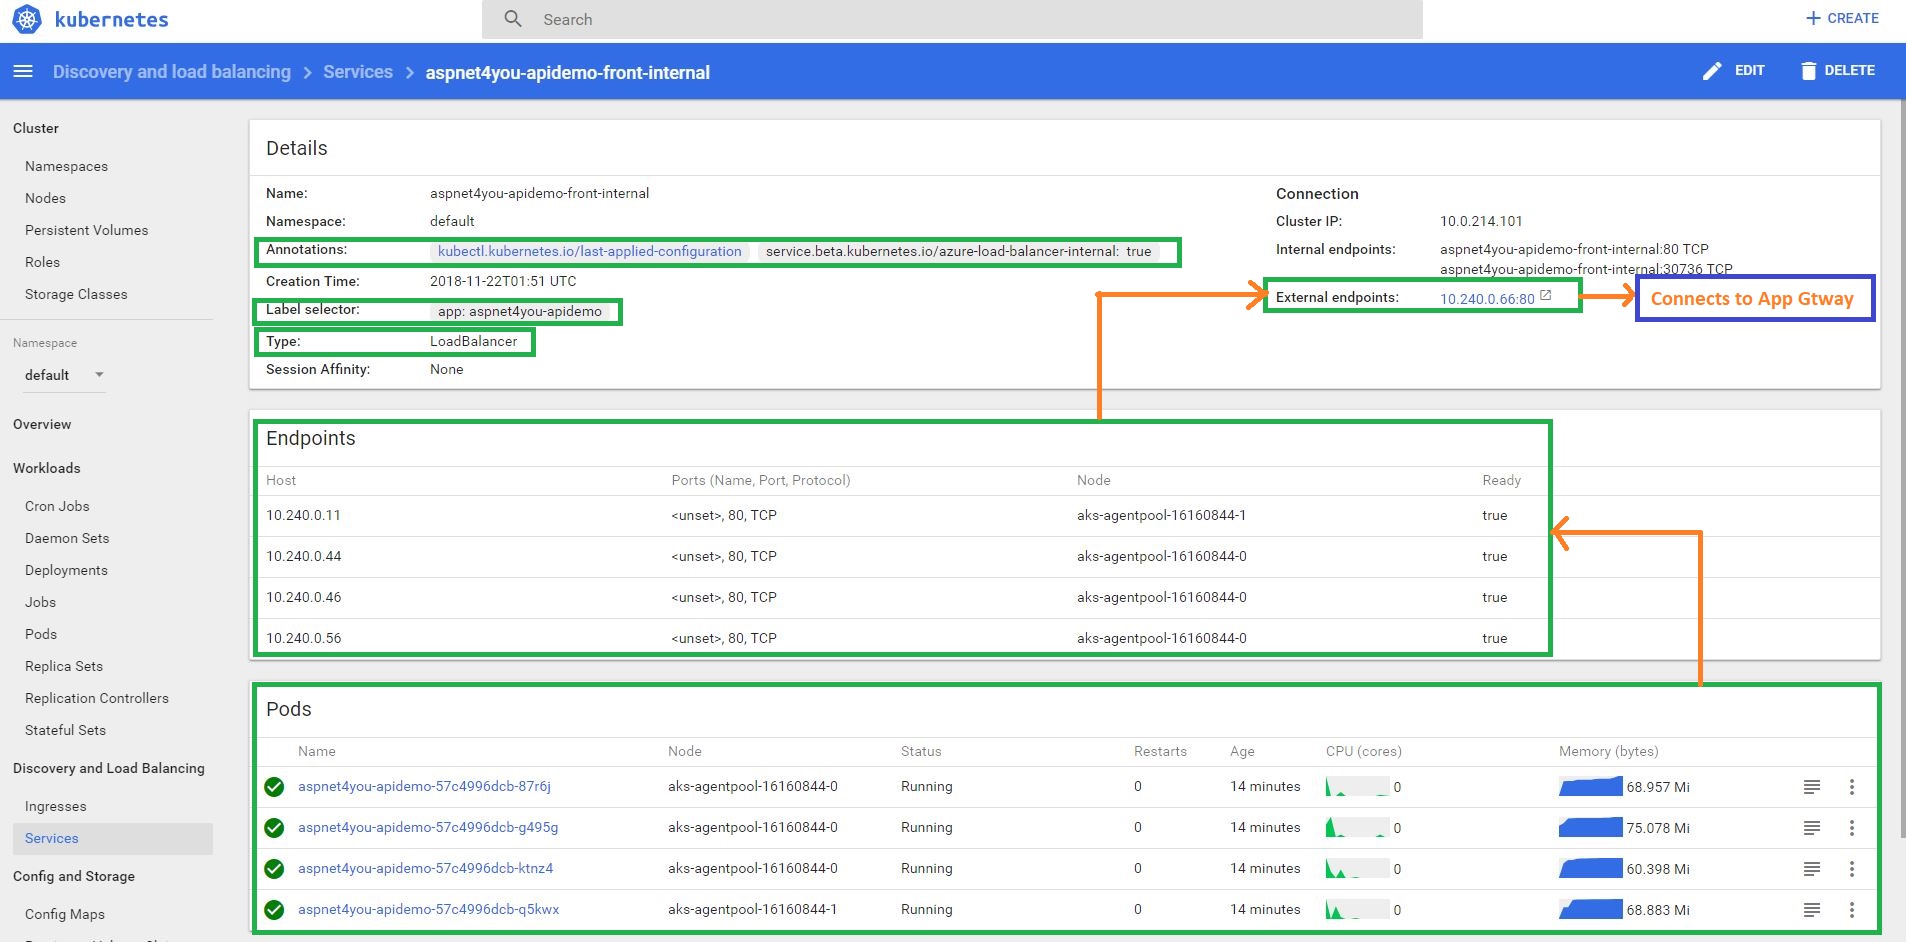Click the DELETE button label
The image size is (1906, 942).
(x=1849, y=70)
